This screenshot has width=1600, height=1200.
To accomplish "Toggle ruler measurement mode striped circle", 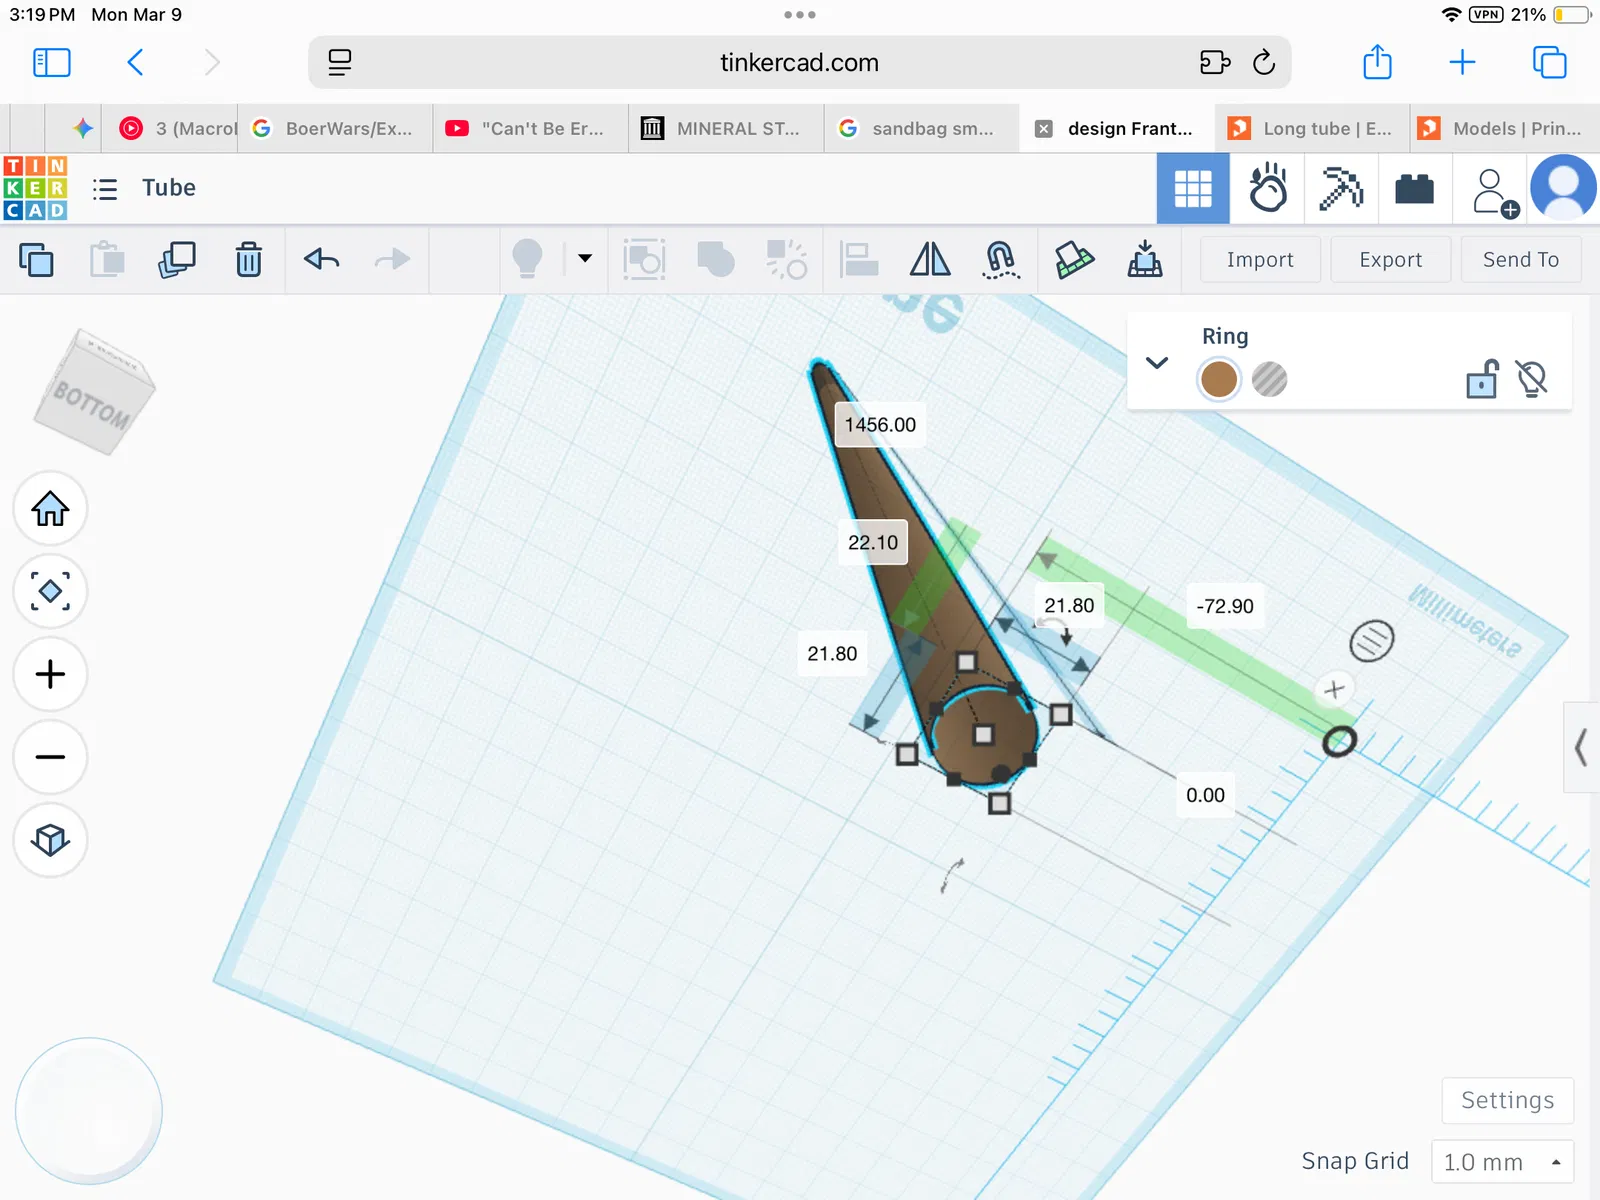I will pyautogui.click(x=1372, y=641).
